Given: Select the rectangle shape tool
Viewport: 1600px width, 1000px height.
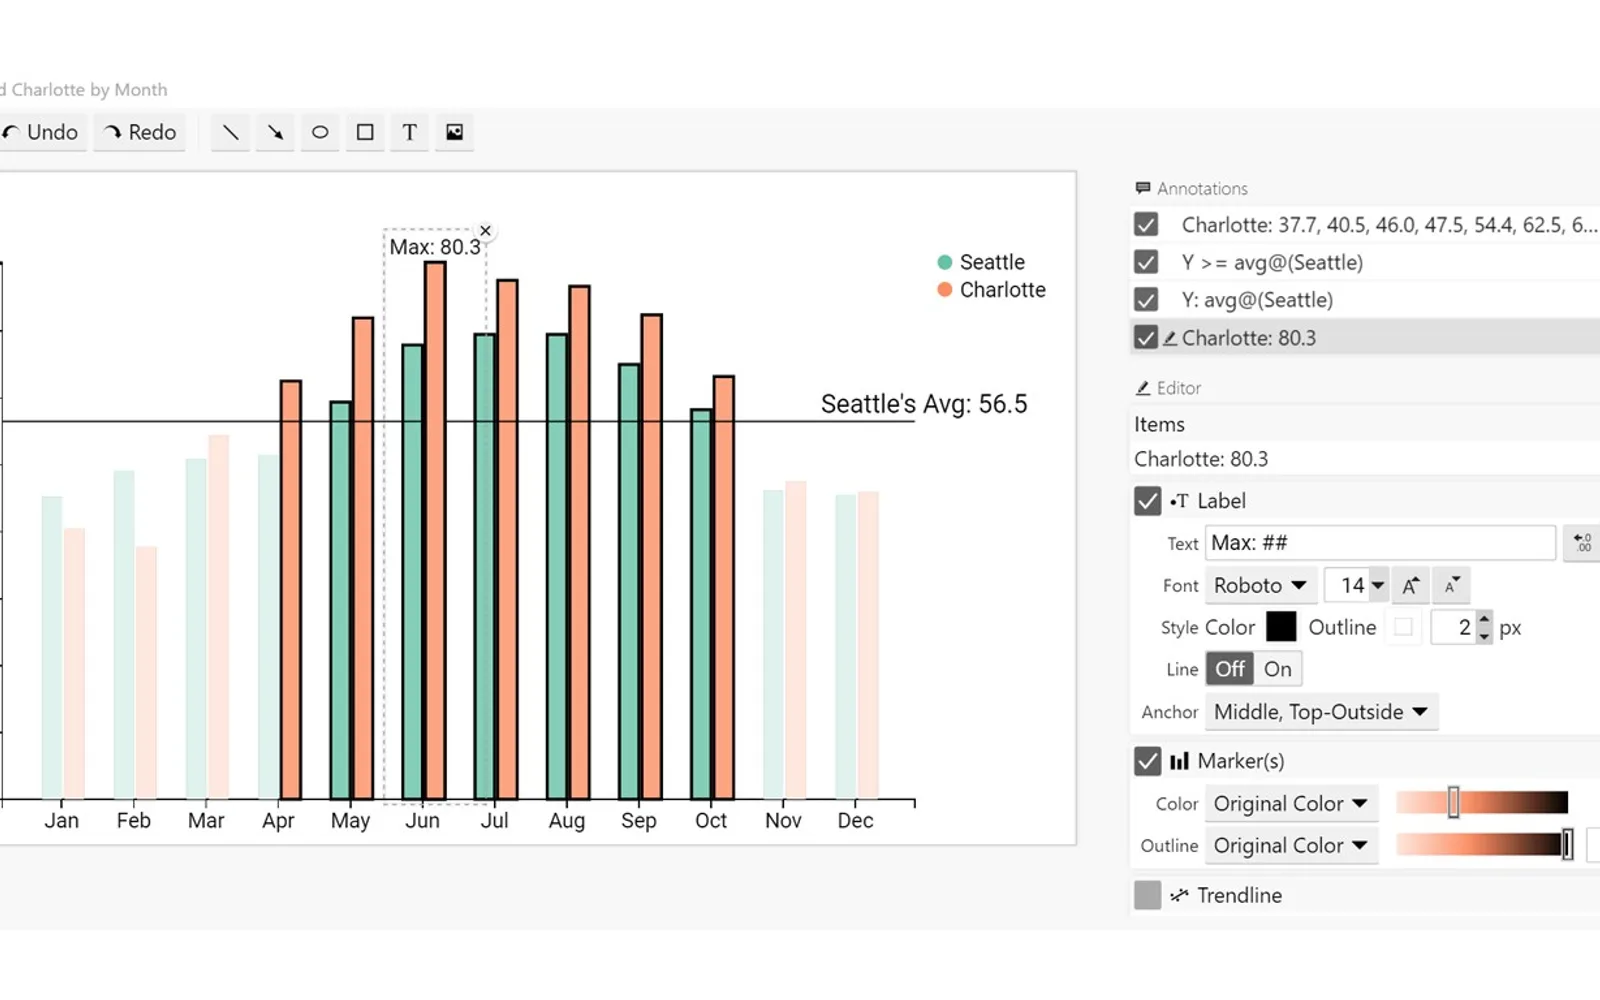Looking at the screenshot, I should point(365,132).
